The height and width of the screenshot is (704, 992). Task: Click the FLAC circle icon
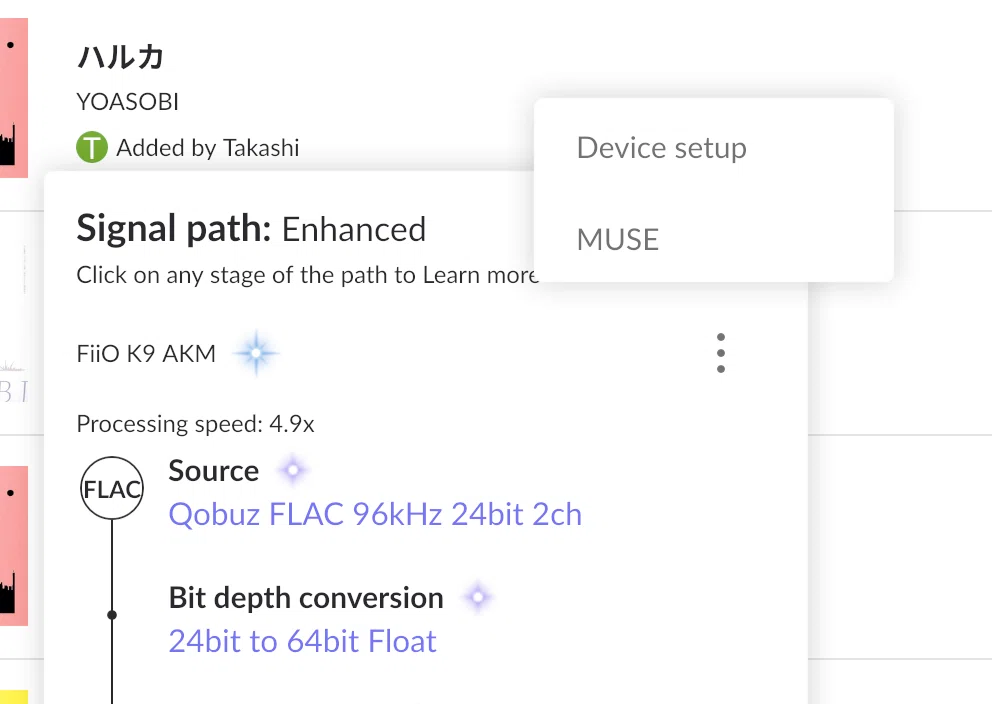(112, 488)
